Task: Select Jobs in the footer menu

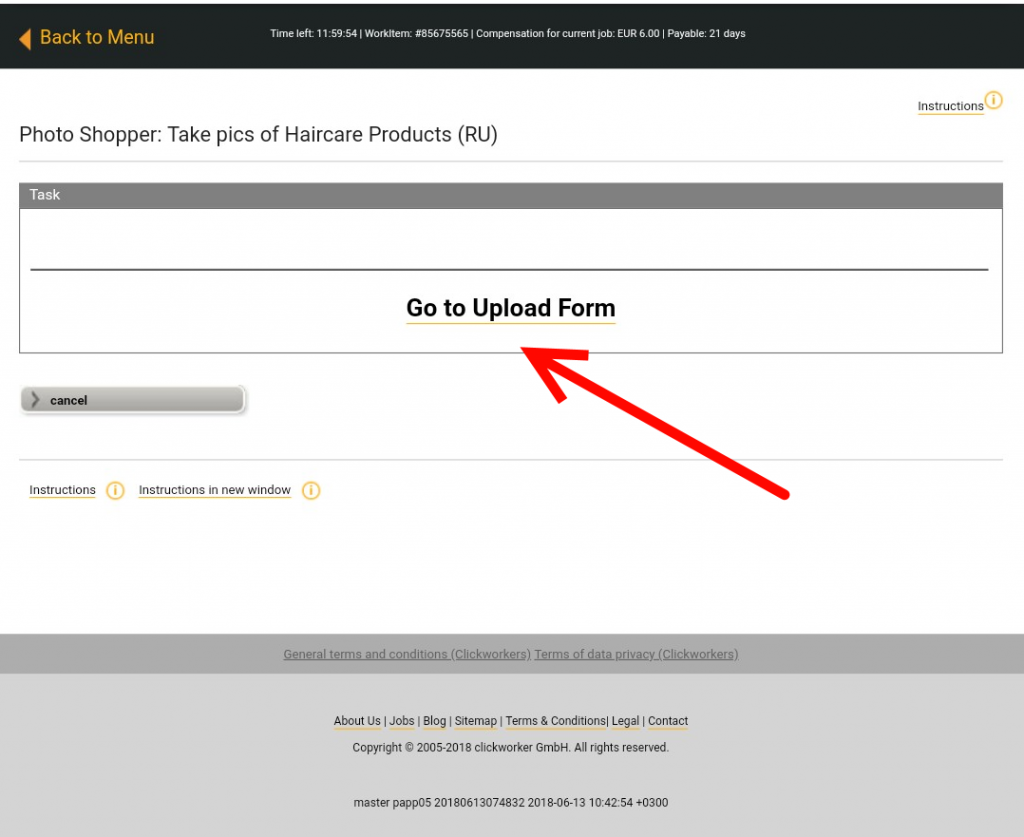Action: tap(402, 721)
